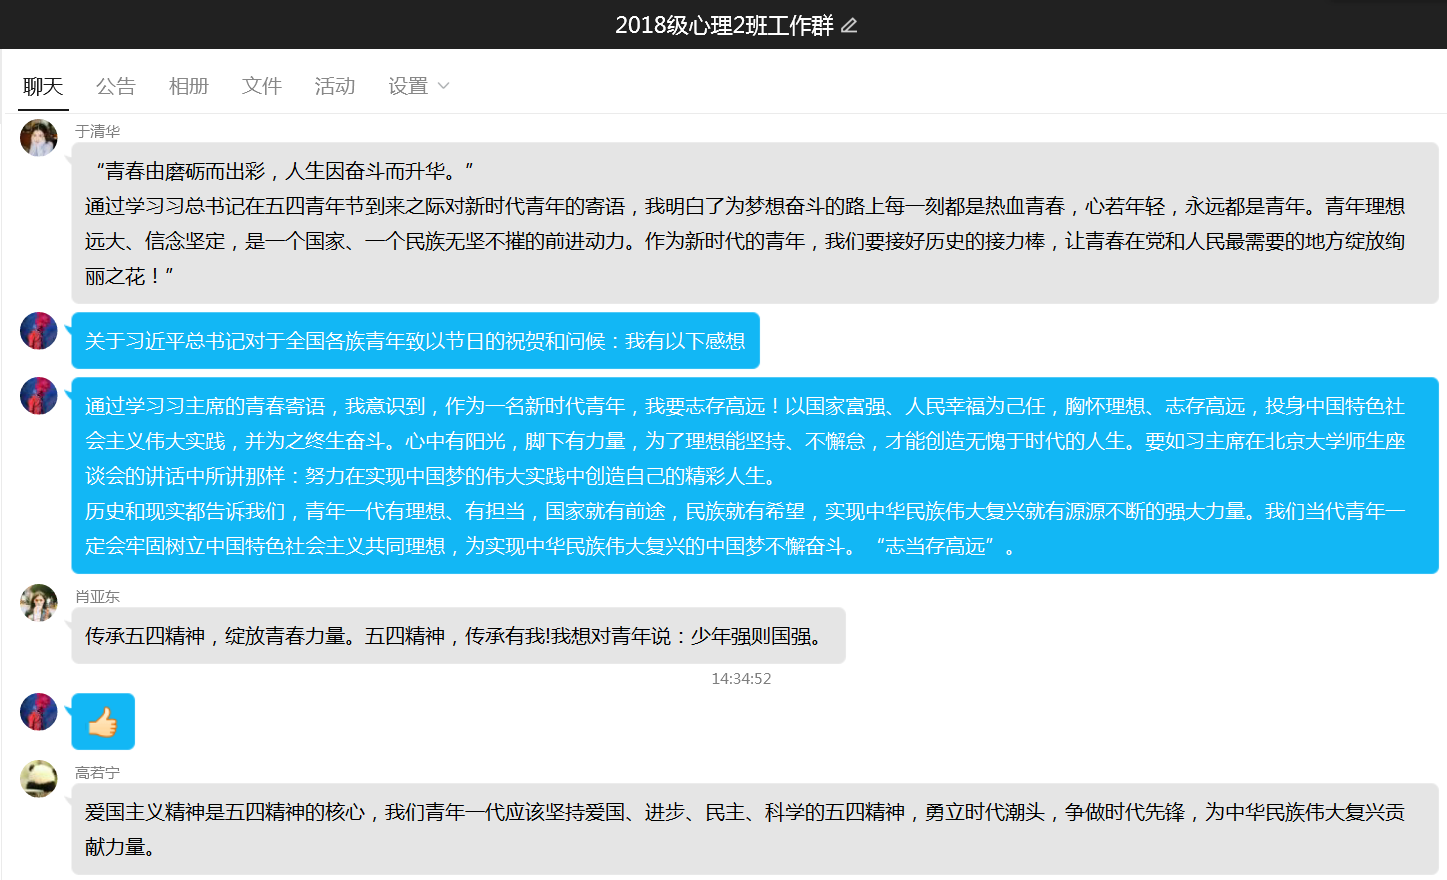Go to the 相册 tab

[189, 86]
